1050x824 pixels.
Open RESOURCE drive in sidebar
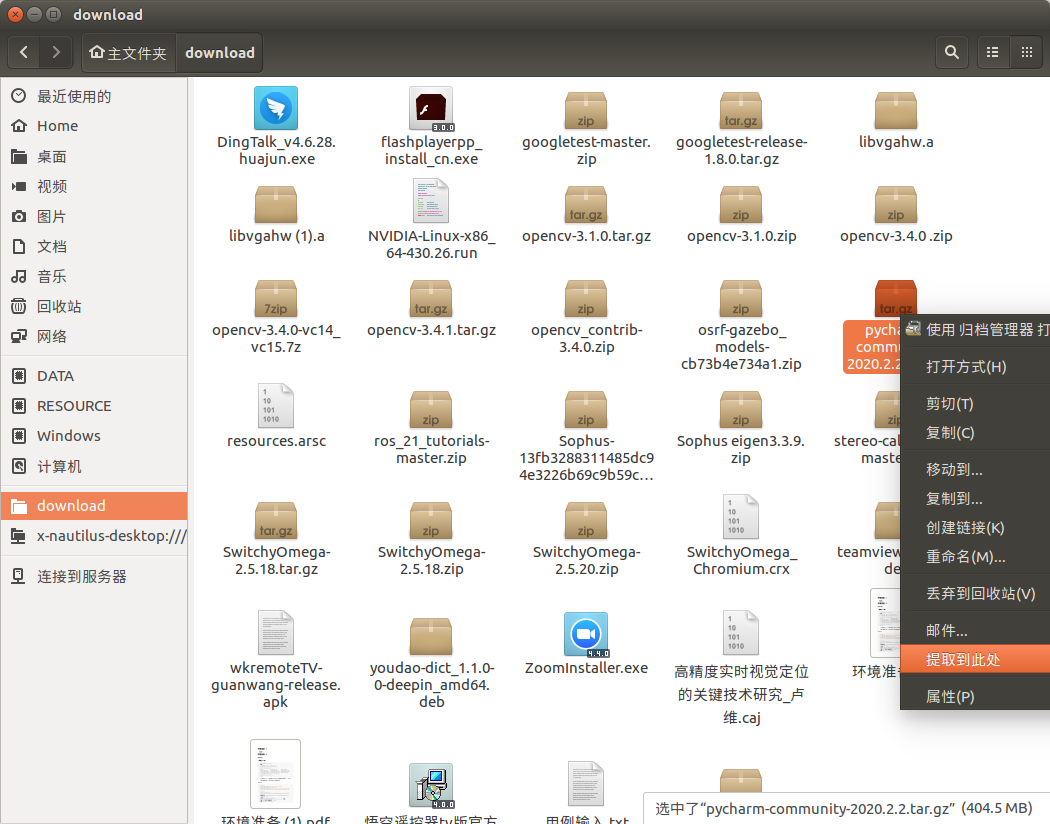[94, 406]
